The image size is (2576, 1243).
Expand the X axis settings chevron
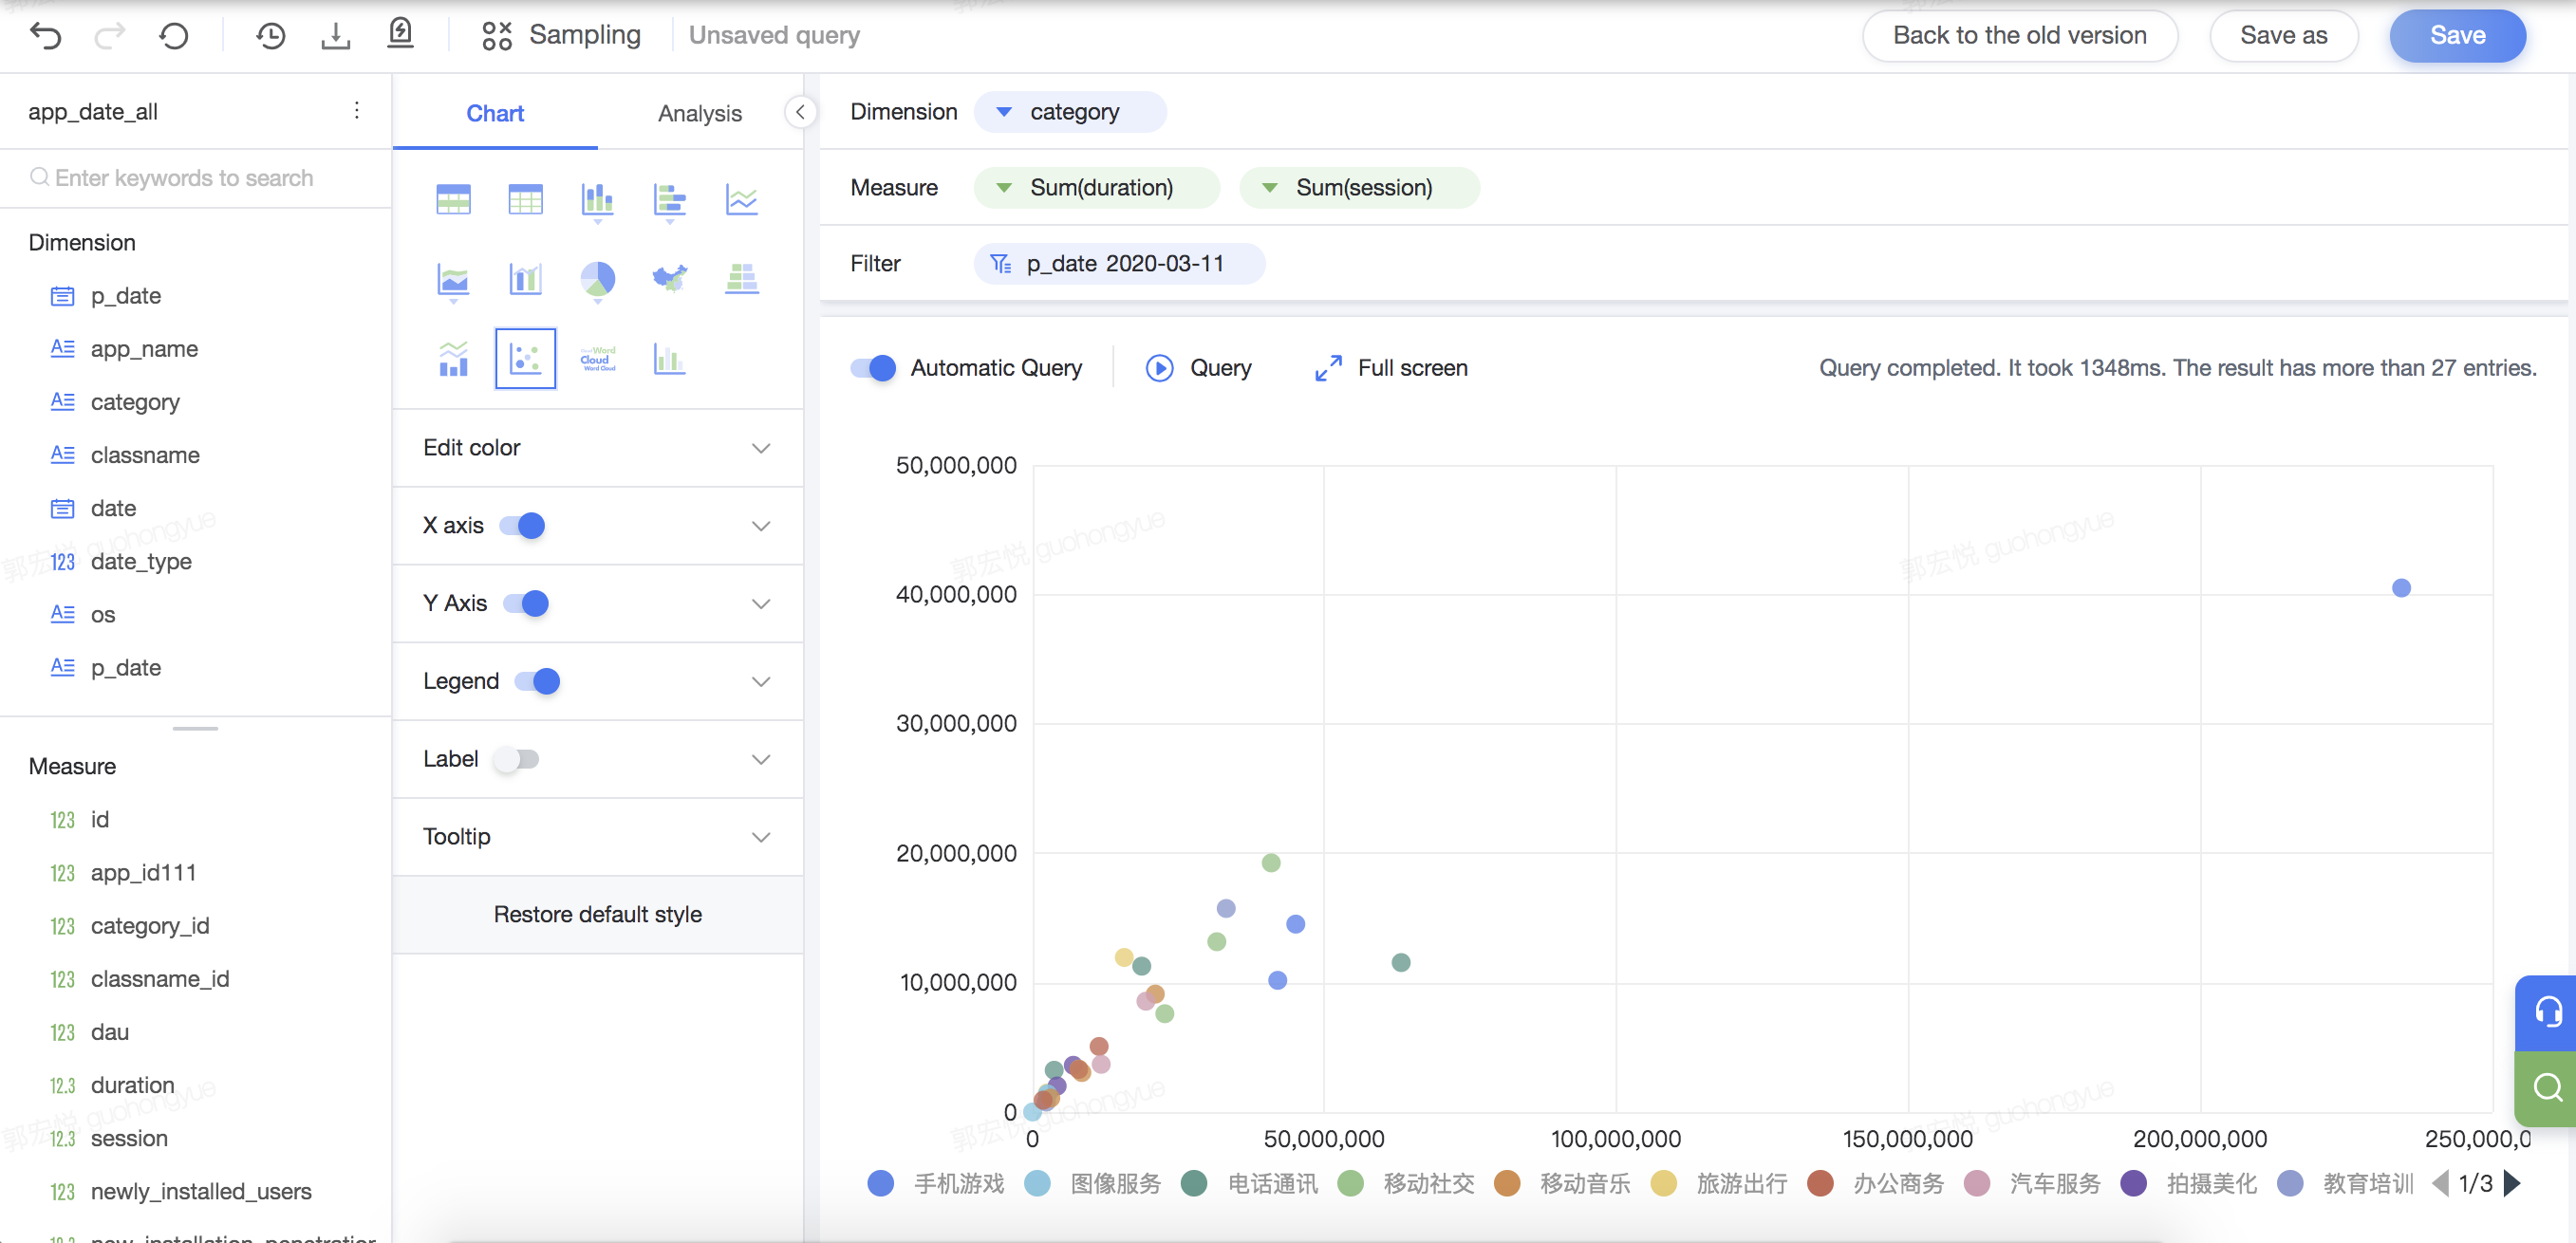click(x=762, y=526)
